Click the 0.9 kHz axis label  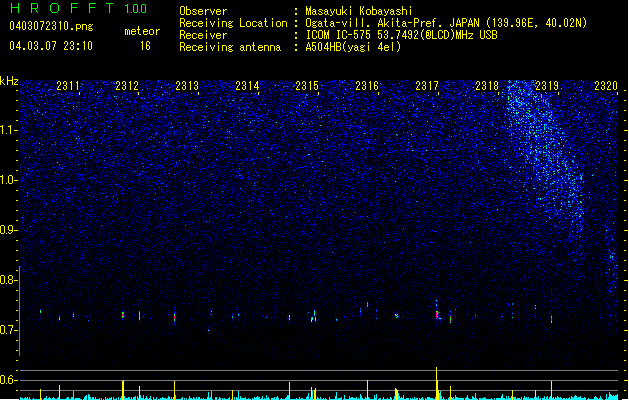pyautogui.click(x=8, y=230)
